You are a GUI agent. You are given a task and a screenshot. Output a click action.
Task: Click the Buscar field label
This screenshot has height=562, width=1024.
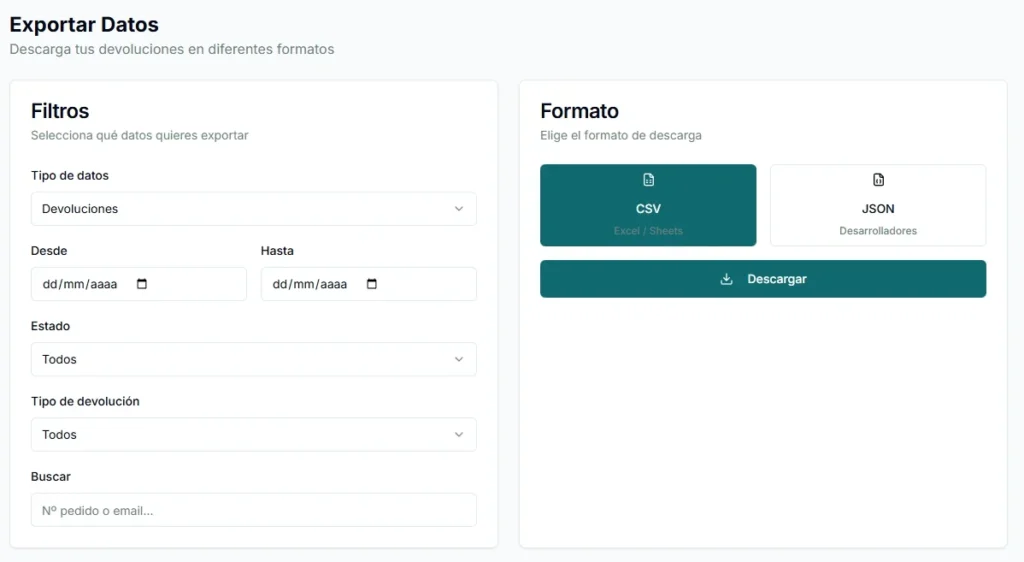point(51,476)
